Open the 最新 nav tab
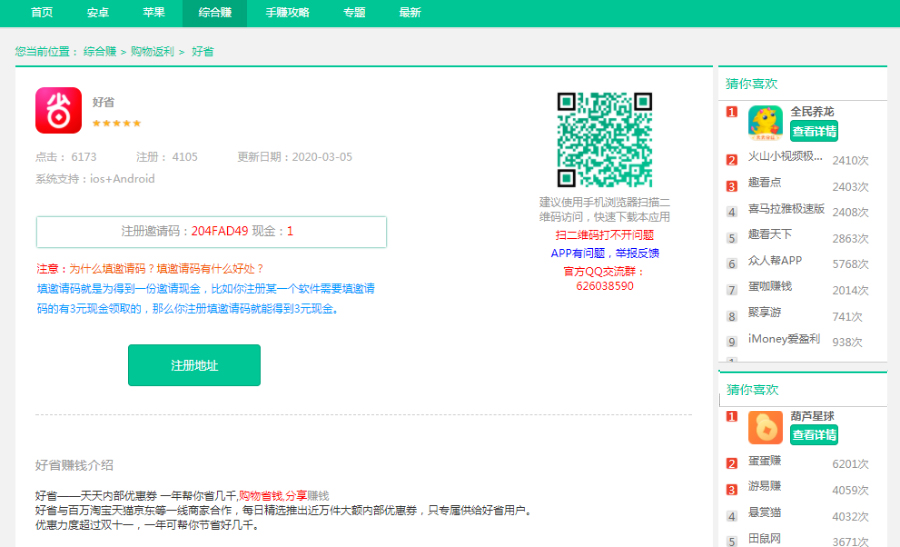The width and height of the screenshot is (900, 547). [410, 13]
